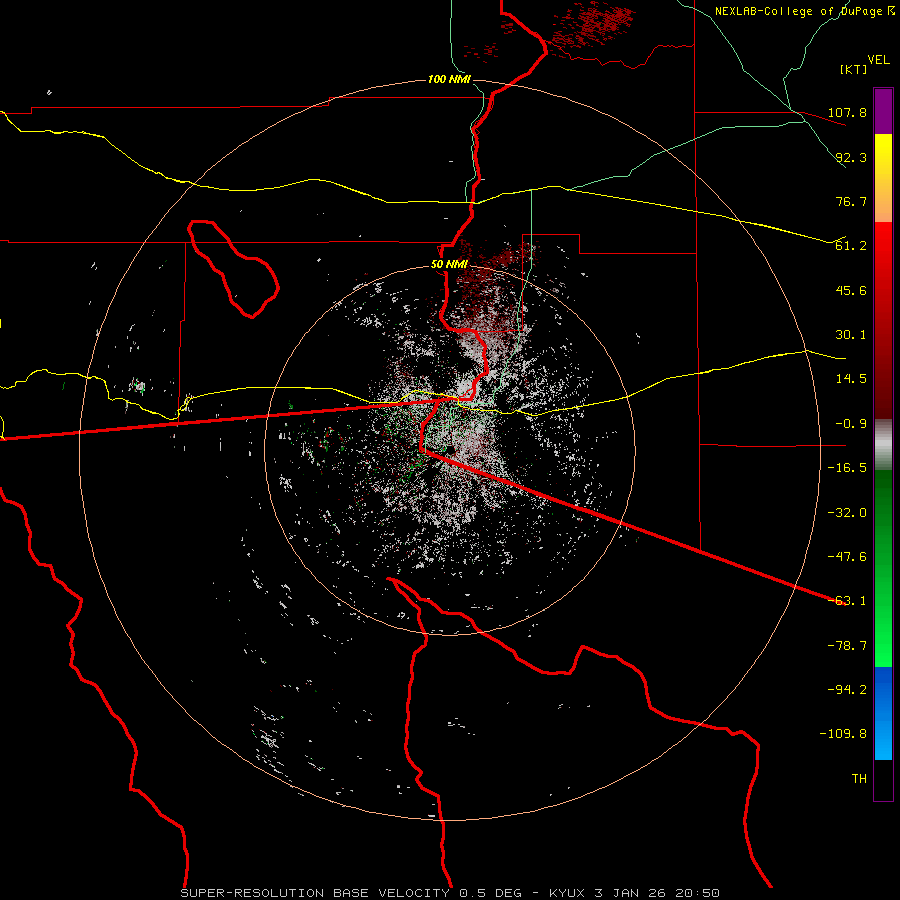Image resolution: width=900 pixels, height=900 pixels.
Task: Pick the blue segment of the color bar
Action: click(883, 713)
